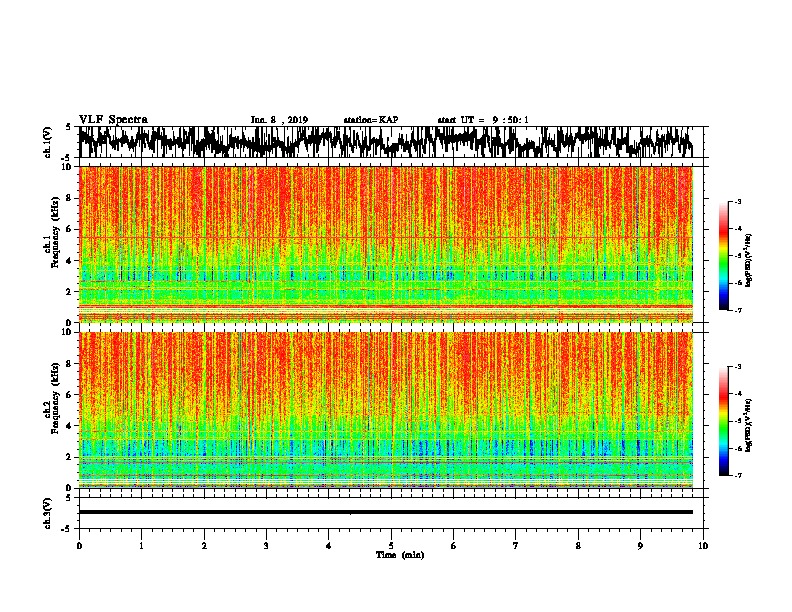Click the "-3" label on ch.2 color bar
This screenshot has height=612, width=792.
point(737,367)
